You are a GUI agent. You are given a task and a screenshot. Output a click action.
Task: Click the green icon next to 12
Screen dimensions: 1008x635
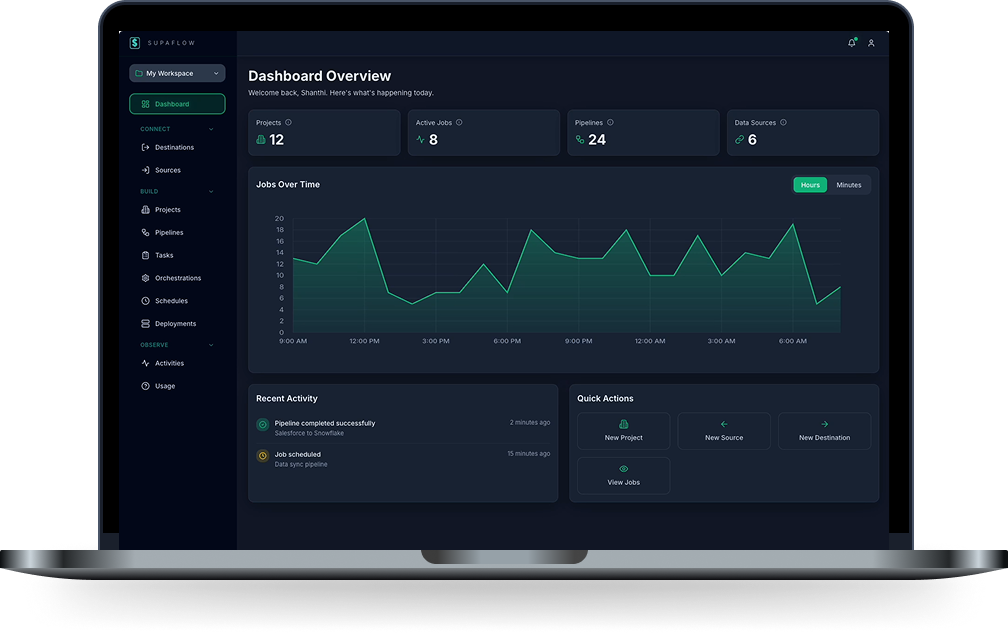(x=261, y=139)
